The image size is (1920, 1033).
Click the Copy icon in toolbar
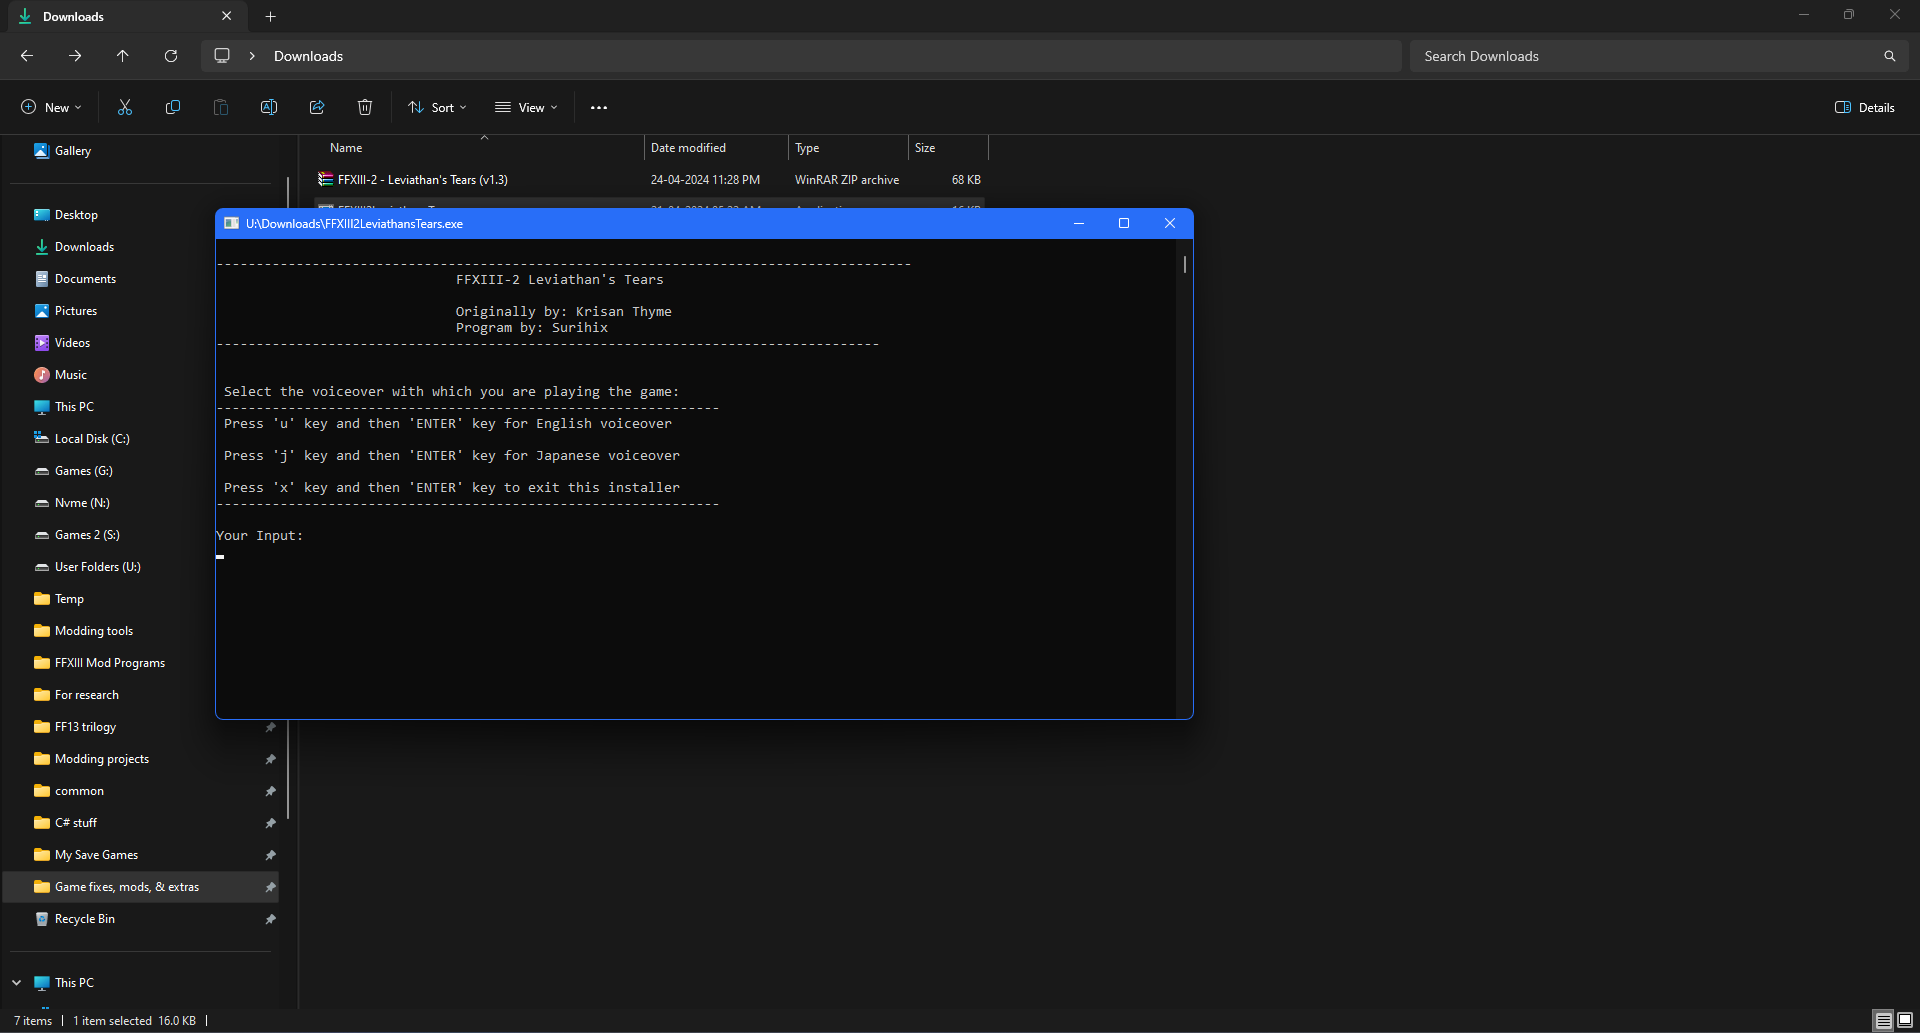tap(173, 107)
